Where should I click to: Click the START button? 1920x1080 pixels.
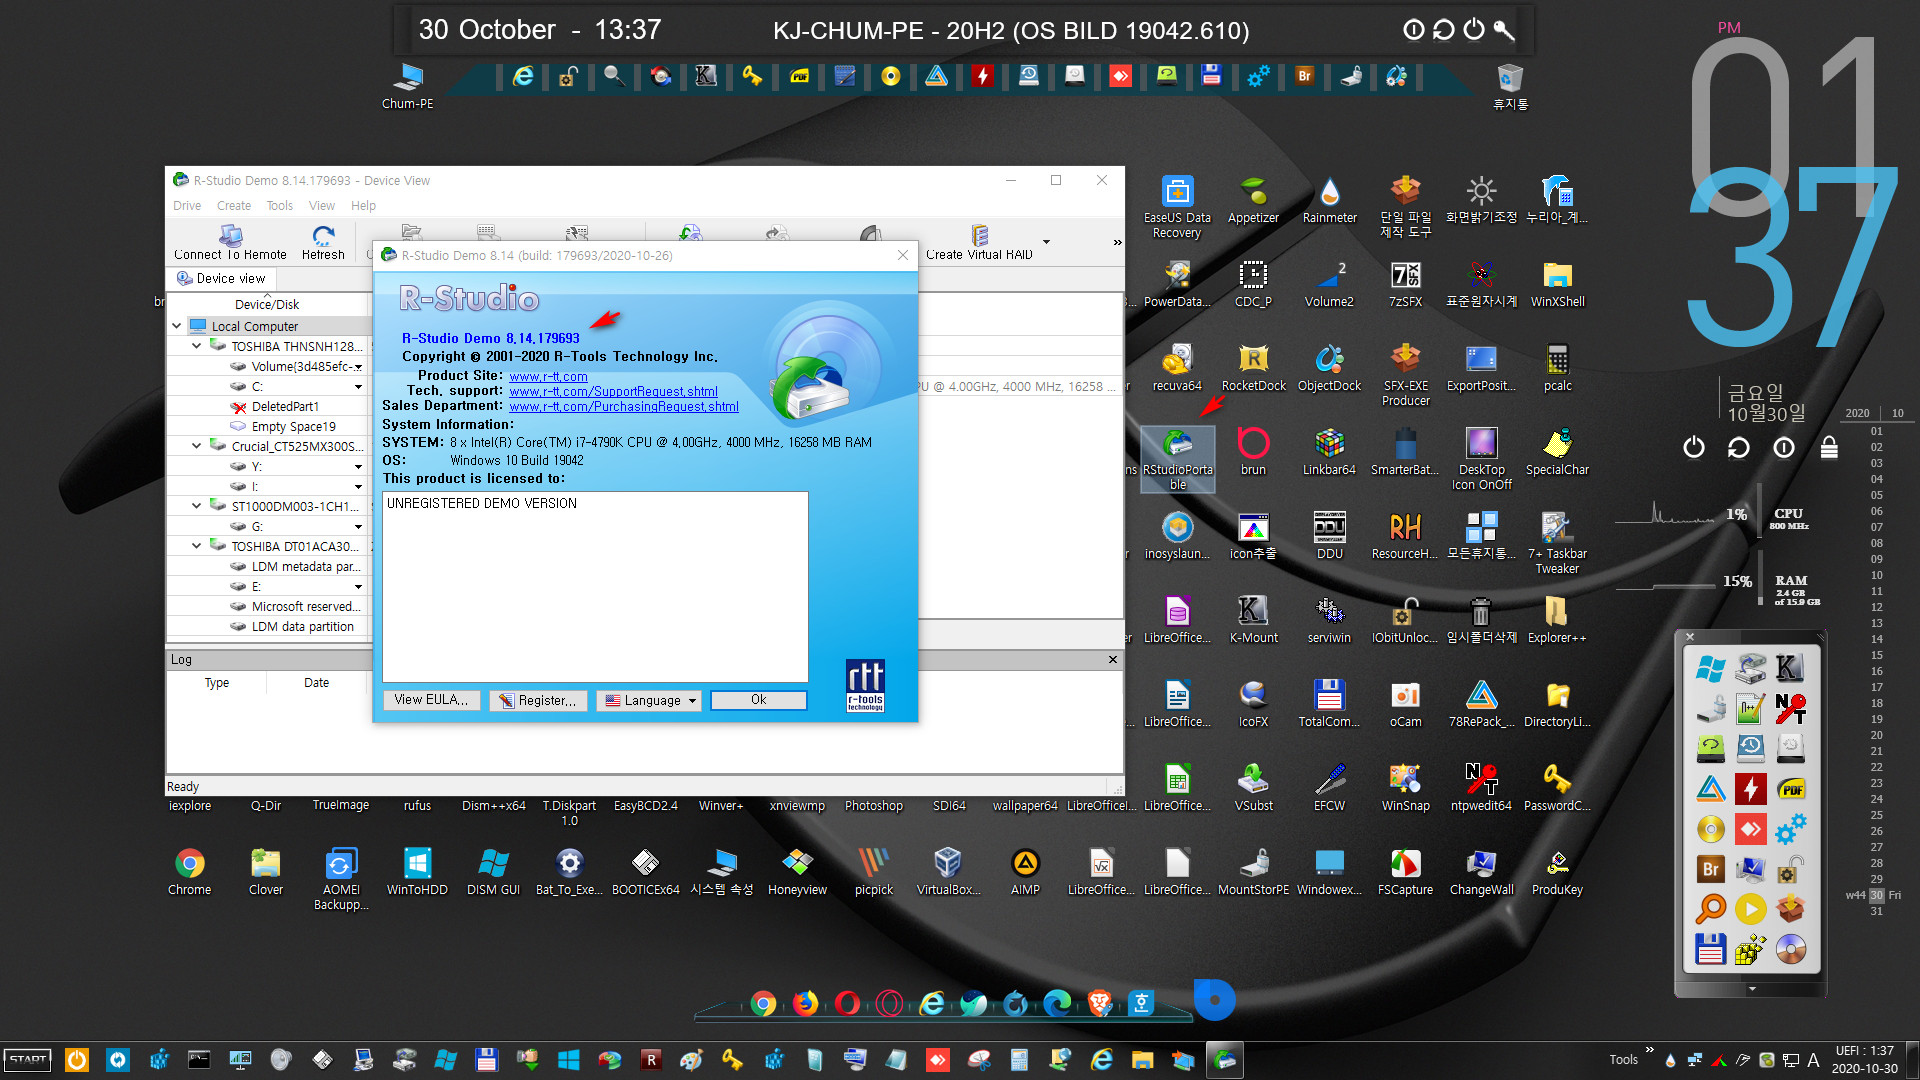pos(28,1060)
